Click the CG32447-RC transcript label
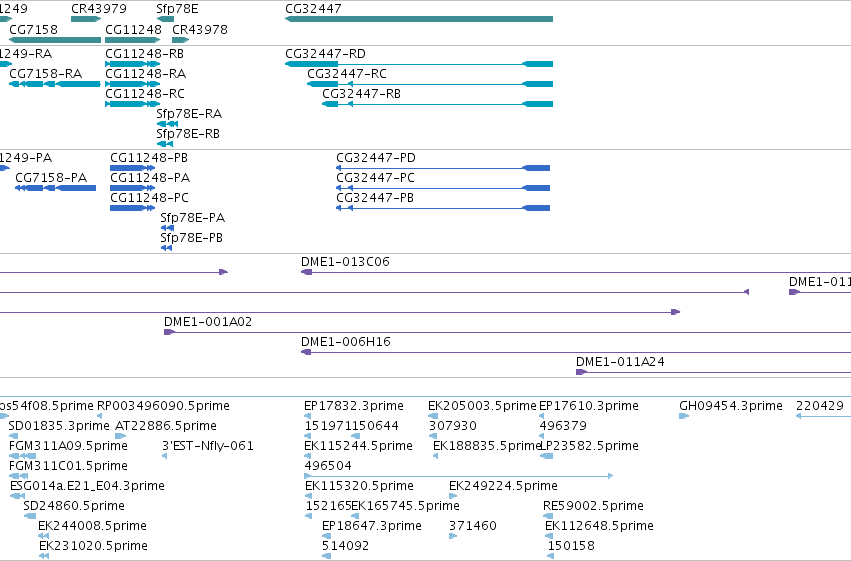Screen dimensions: 851x561 coord(347,74)
